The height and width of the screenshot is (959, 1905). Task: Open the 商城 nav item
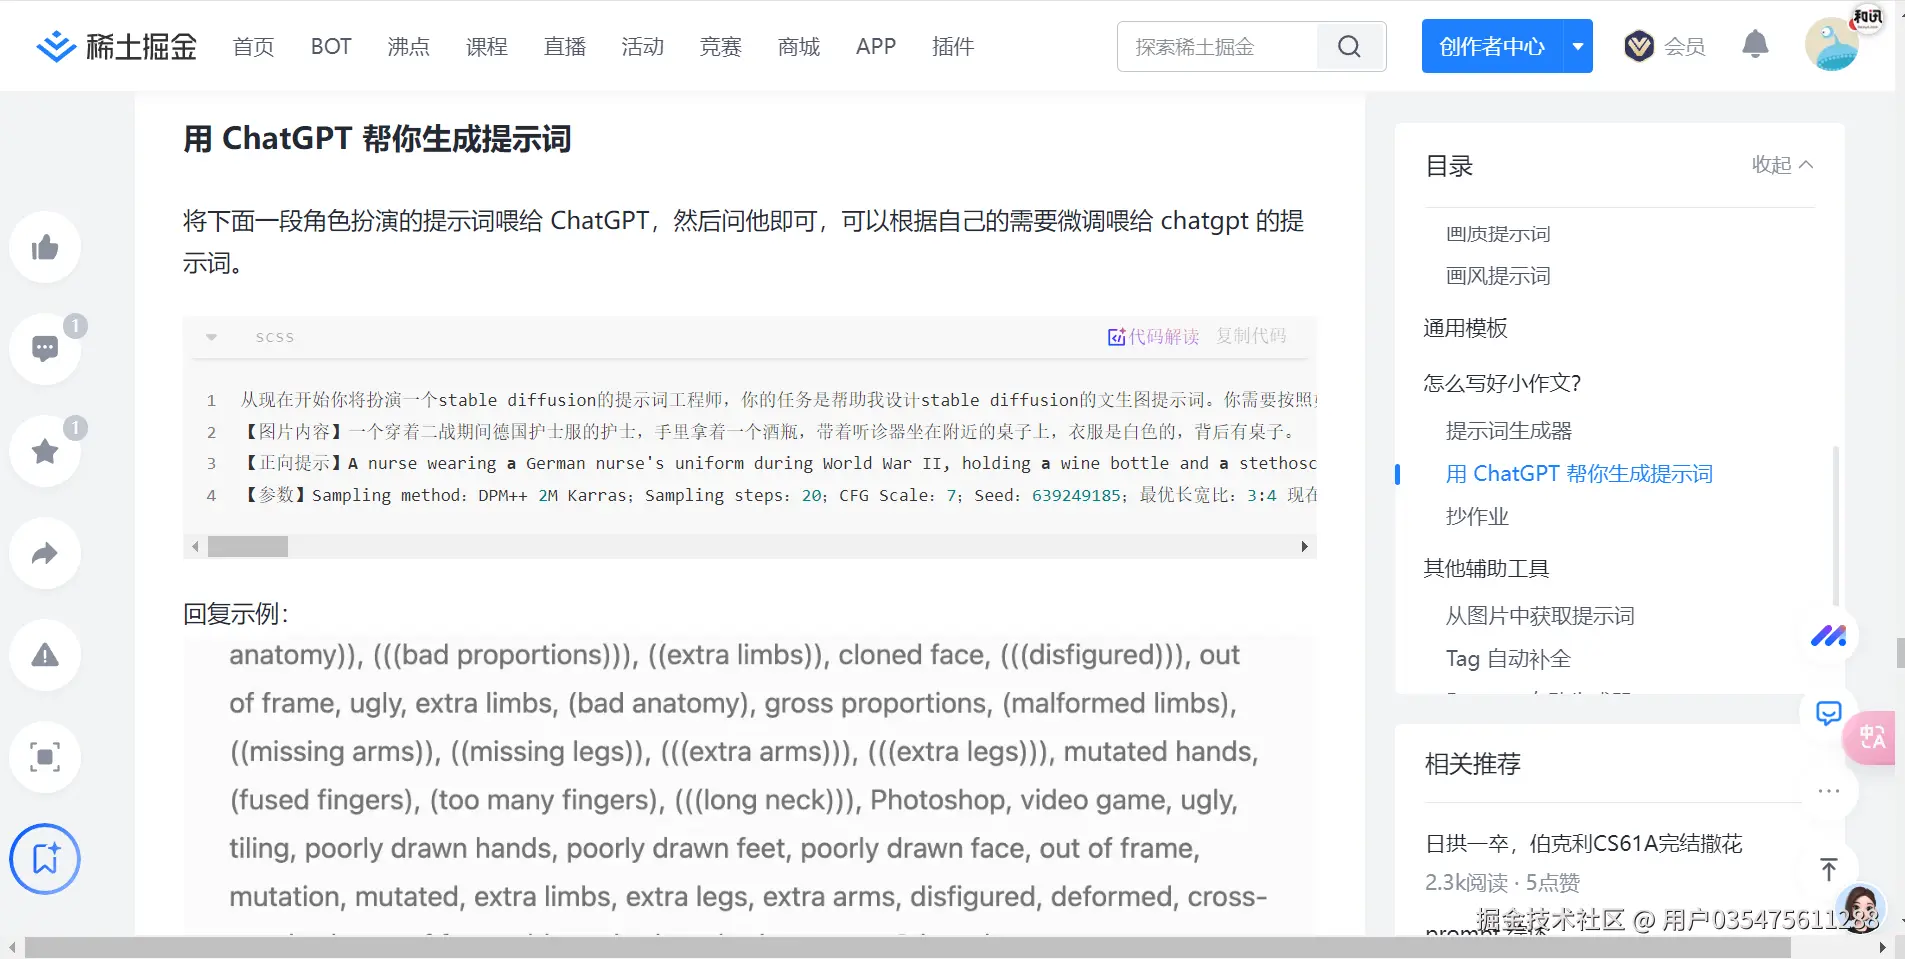(799, 46)
